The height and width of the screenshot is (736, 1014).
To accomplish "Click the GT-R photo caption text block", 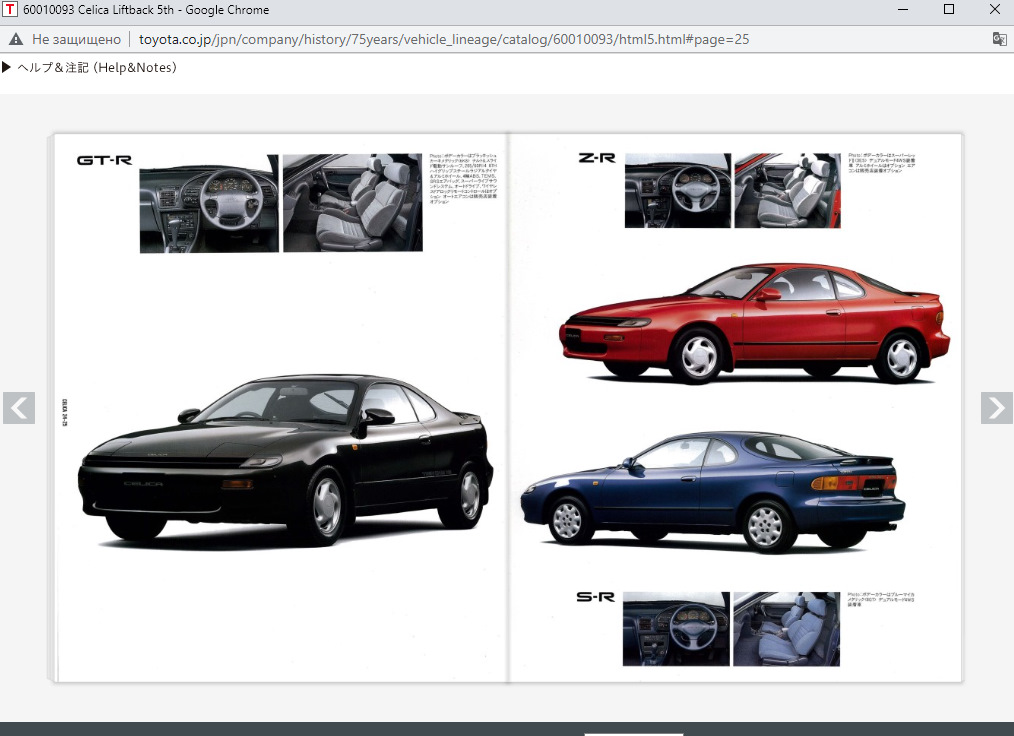I will pos(463,179).
